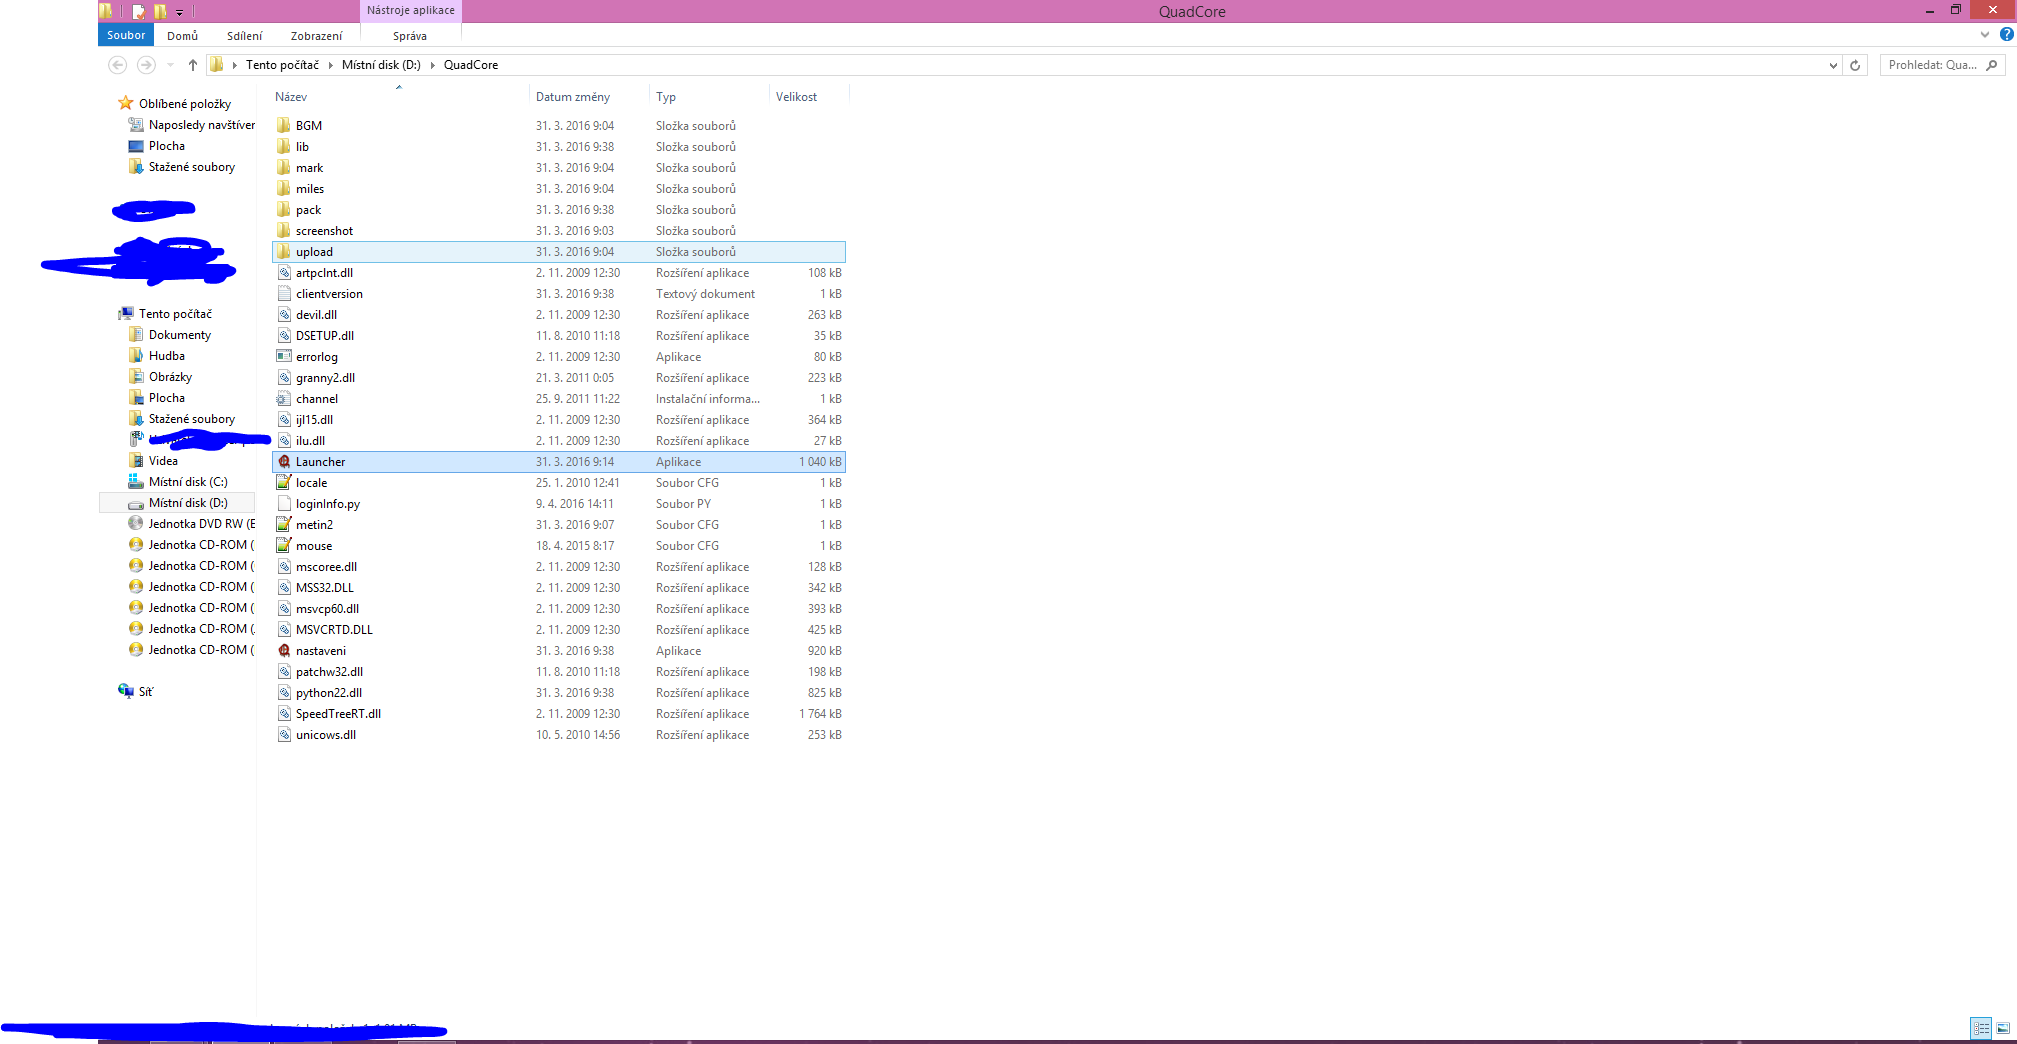Navigate to Tento počítač in address bar
Image resolution: width=2017 pixels, height=1044 pixels.
(x=283, y=65)
